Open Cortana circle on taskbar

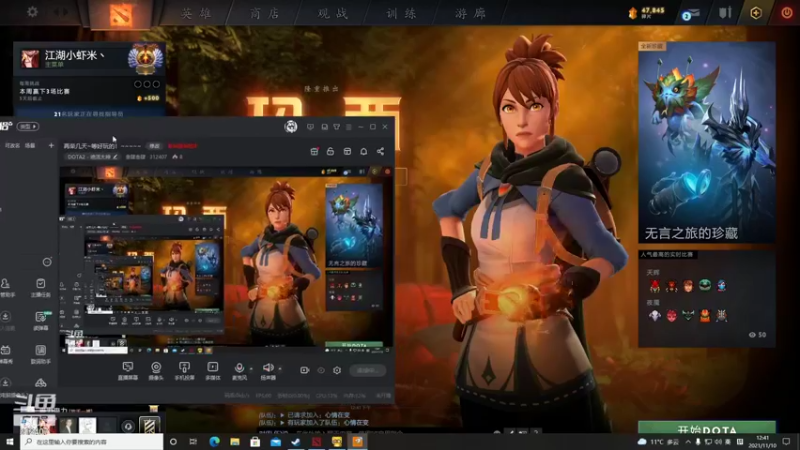point(173,442)
